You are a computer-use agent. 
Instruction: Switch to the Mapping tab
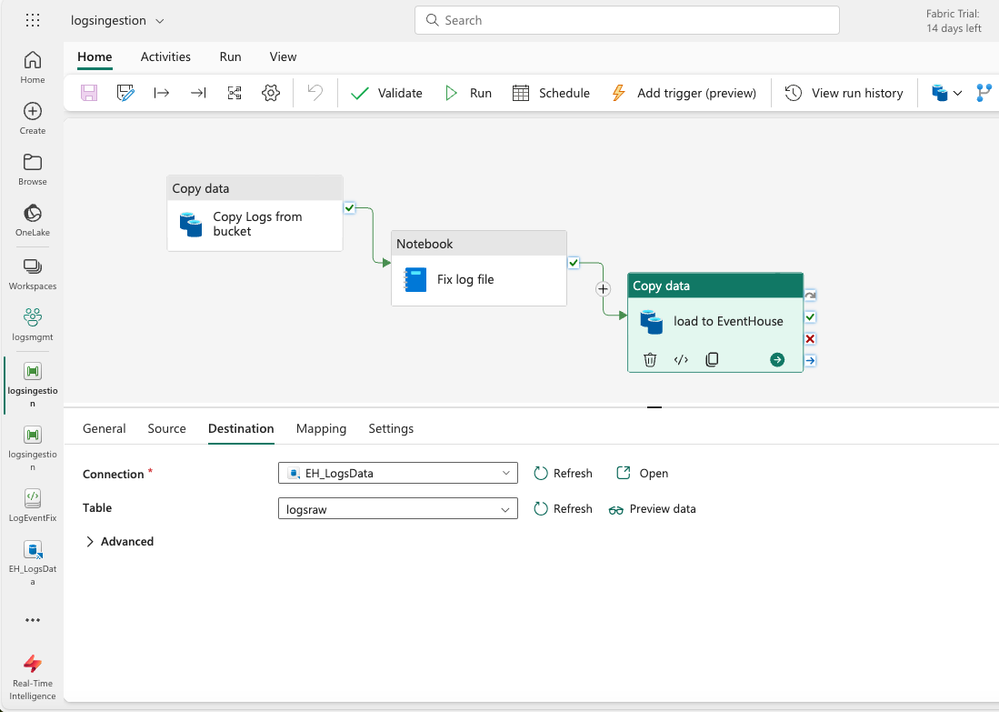click(x=321, y=429)
